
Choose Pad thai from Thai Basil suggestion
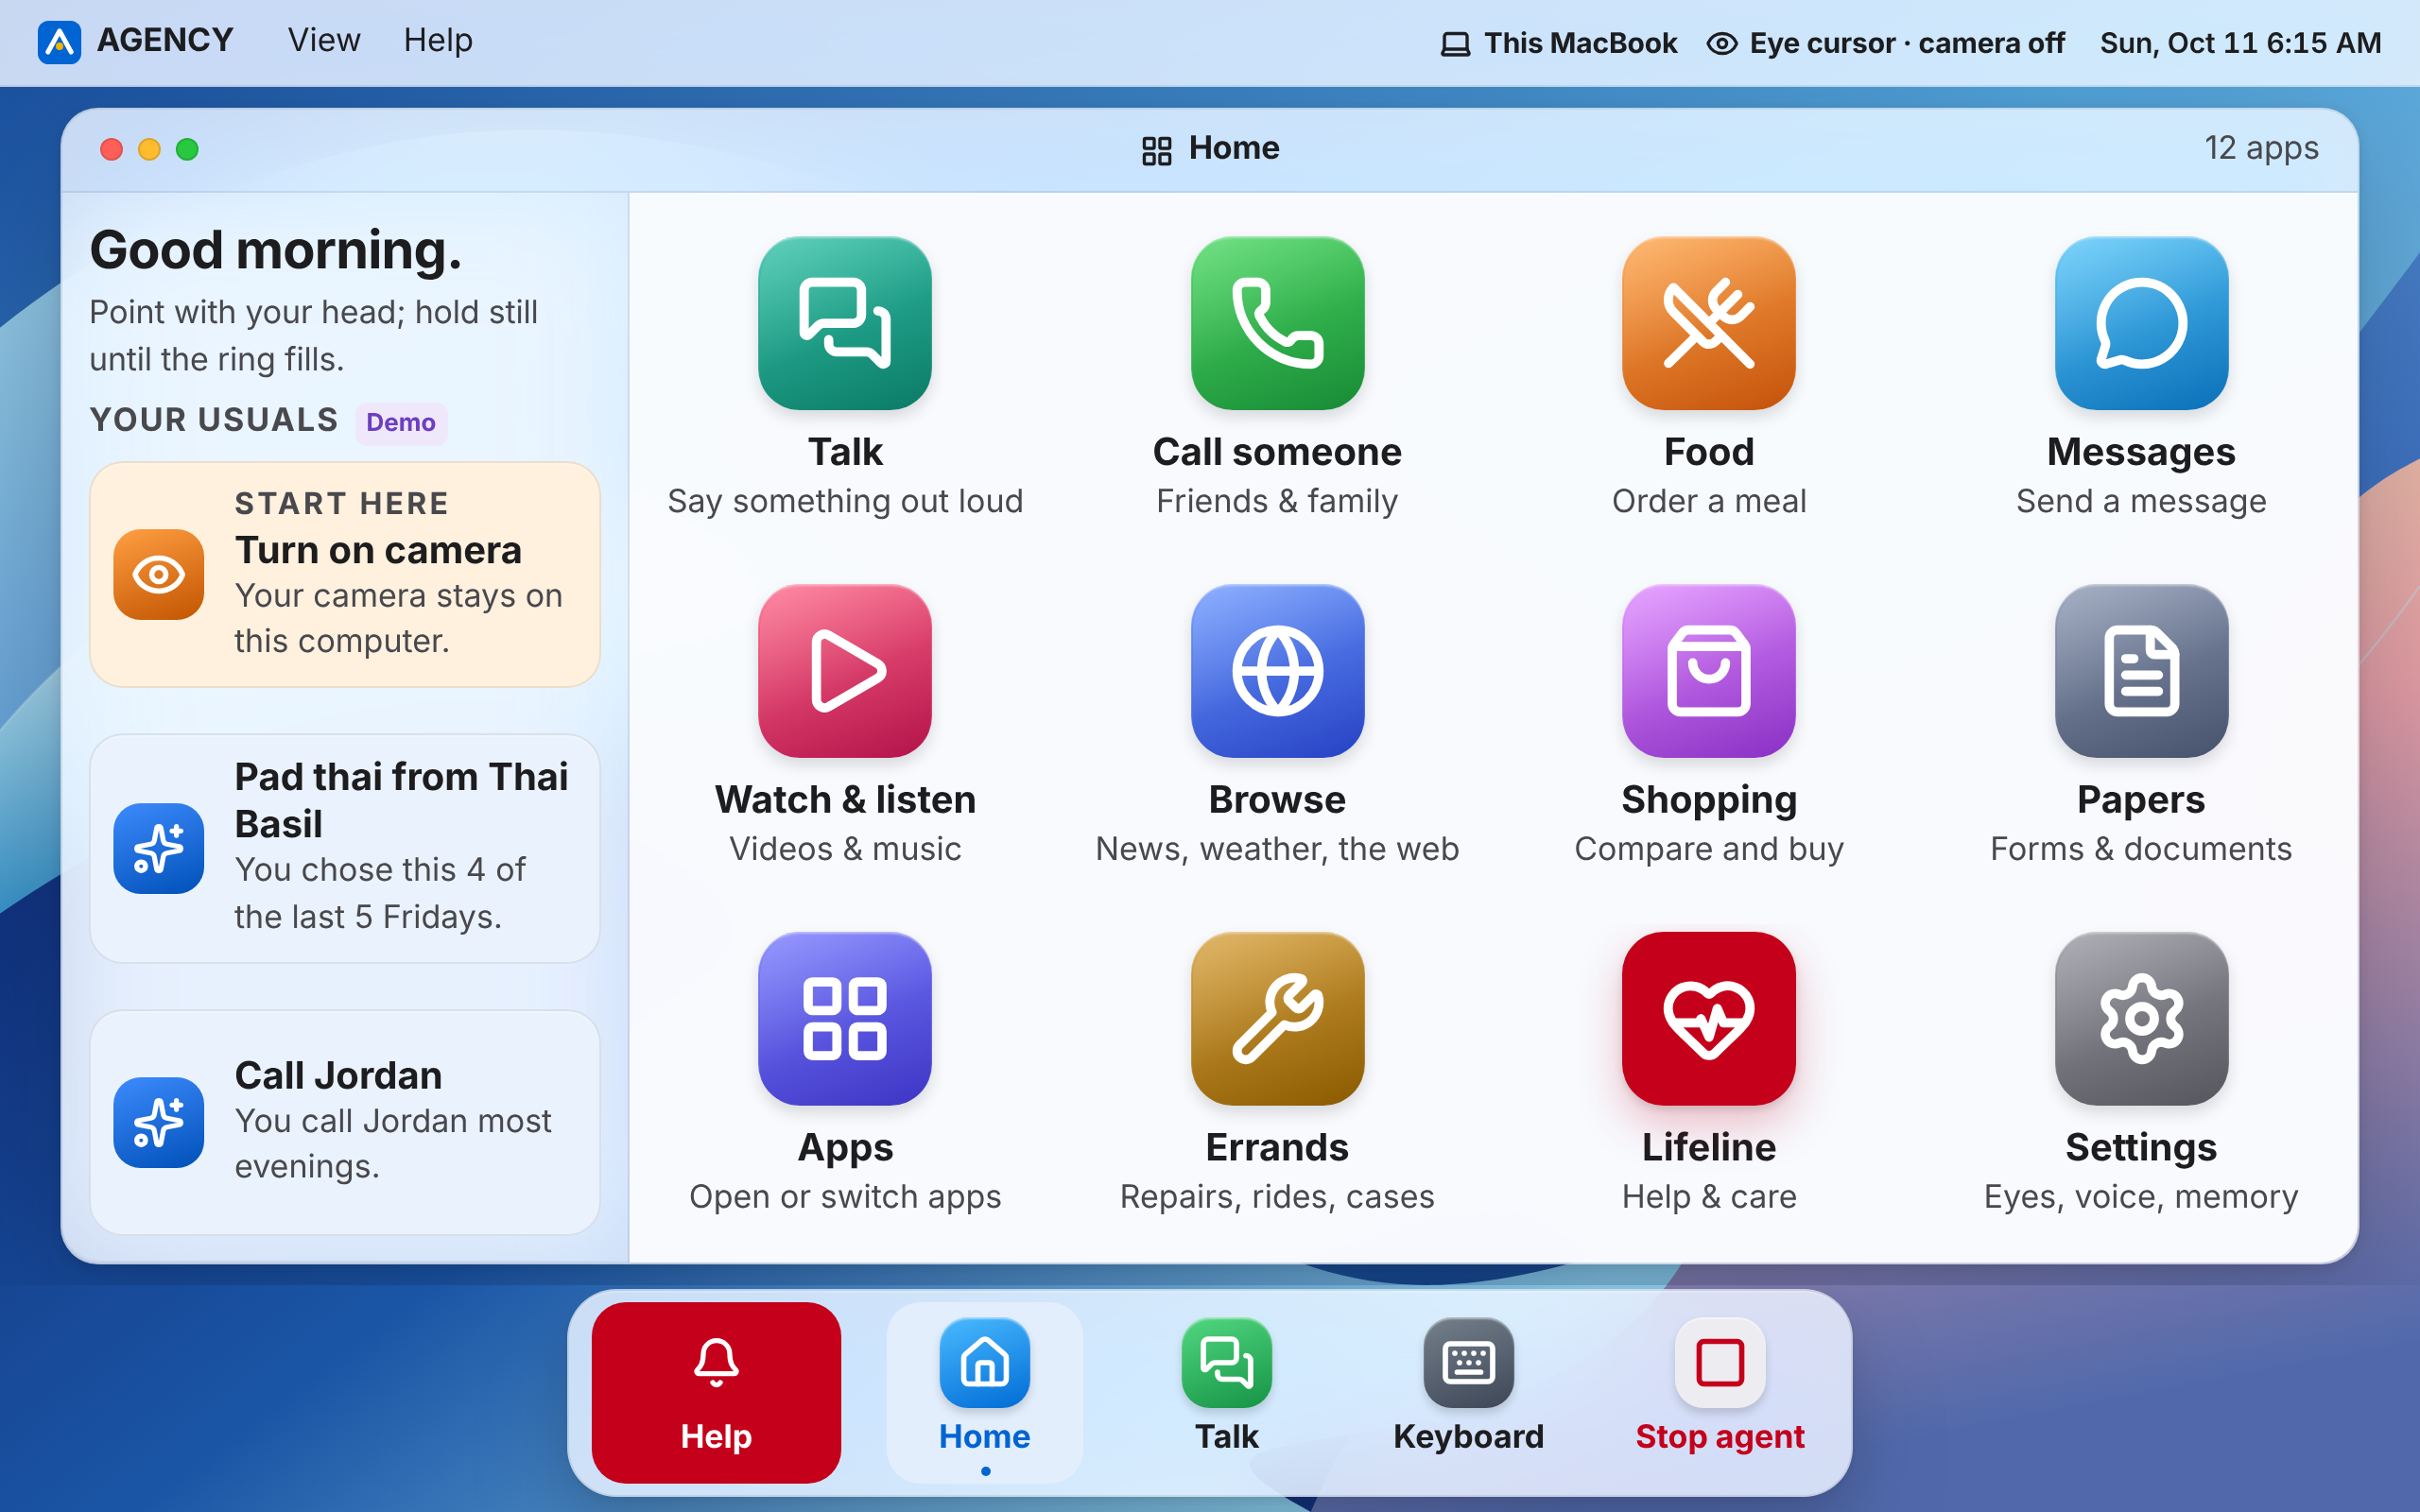345,848
